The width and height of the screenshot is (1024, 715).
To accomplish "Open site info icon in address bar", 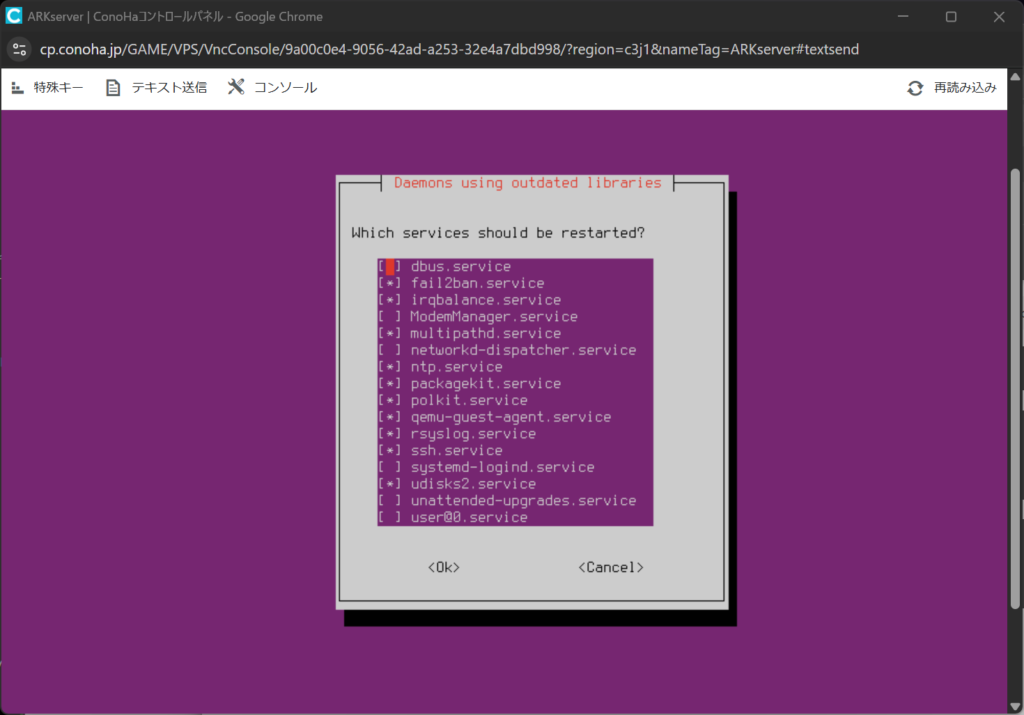I will (20, 49).
